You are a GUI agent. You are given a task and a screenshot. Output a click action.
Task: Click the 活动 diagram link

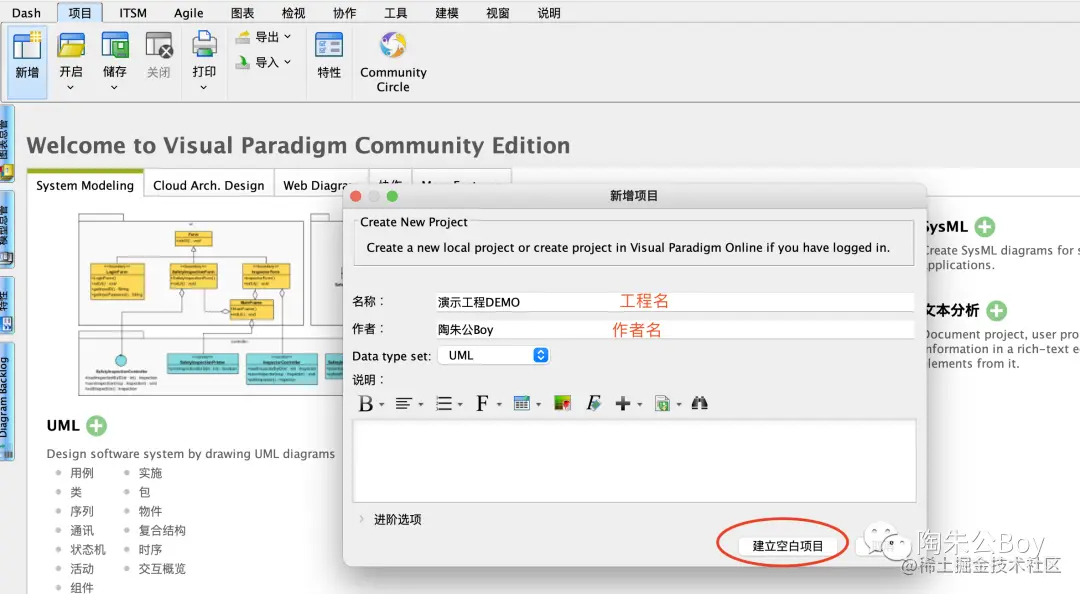[82, 569]
